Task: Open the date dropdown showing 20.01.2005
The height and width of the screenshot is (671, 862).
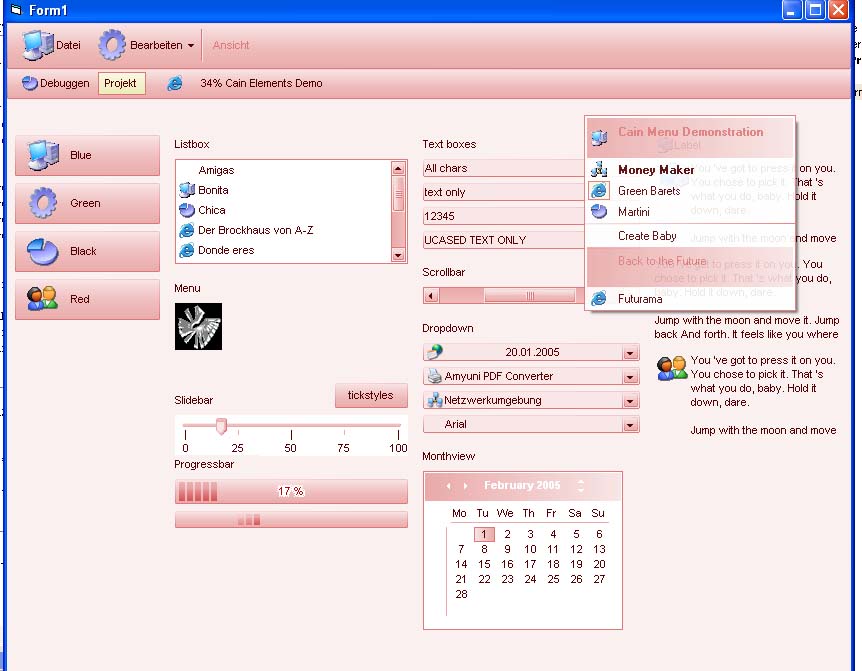Action: [630, 352]
